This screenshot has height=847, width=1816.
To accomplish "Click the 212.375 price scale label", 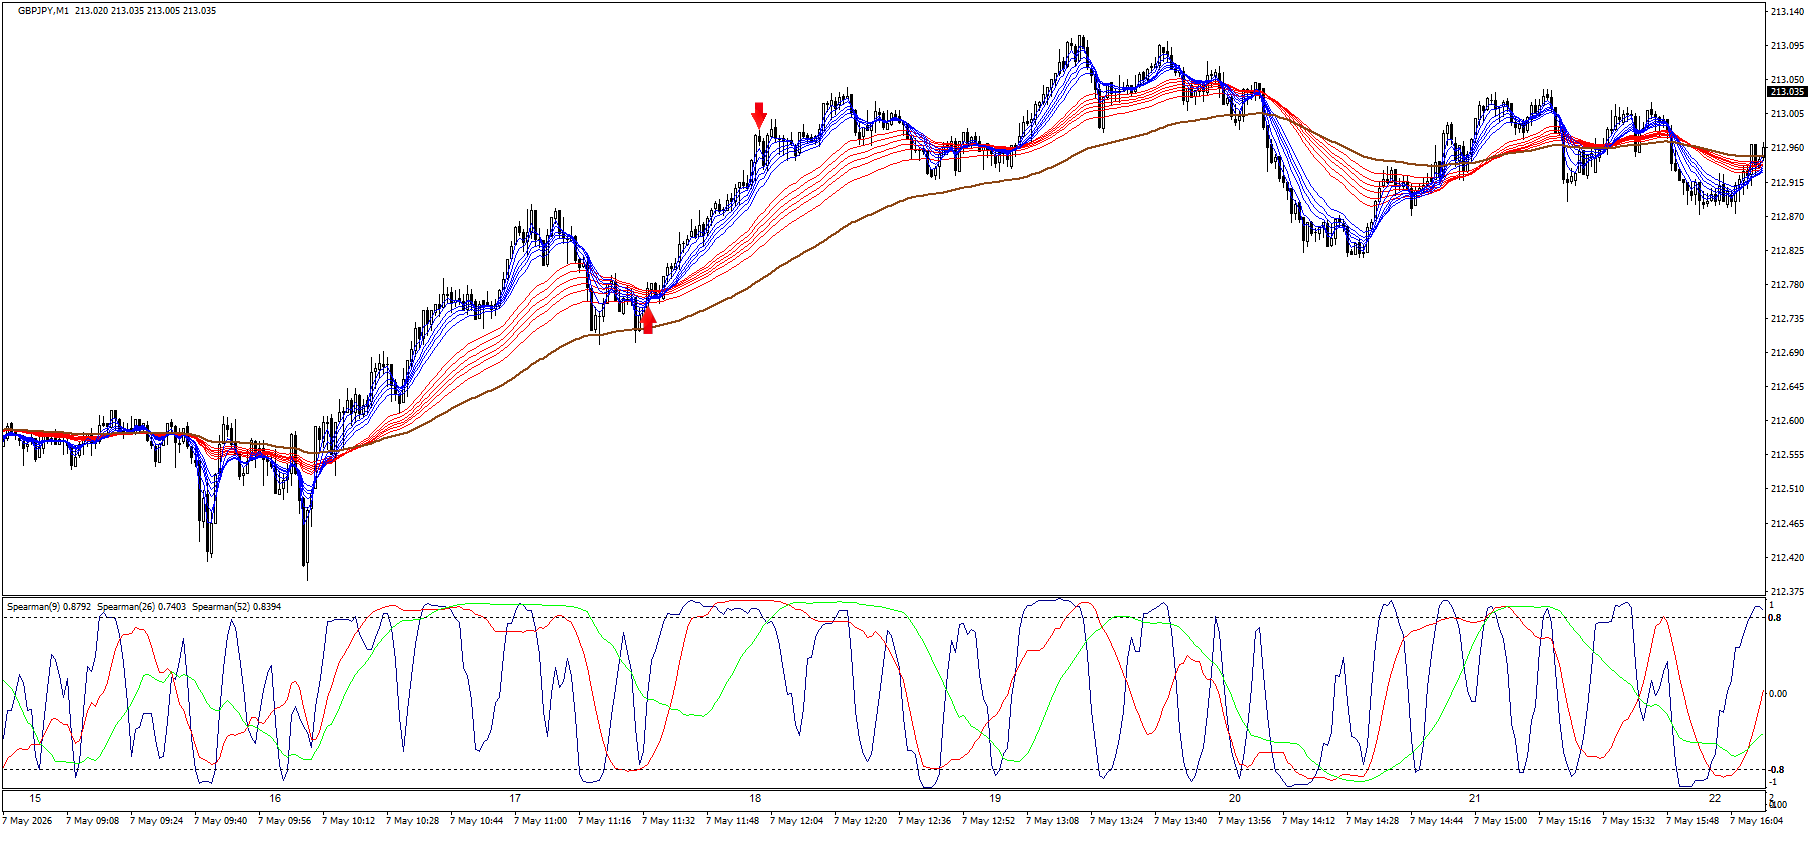I will [x=1787, y=591].
